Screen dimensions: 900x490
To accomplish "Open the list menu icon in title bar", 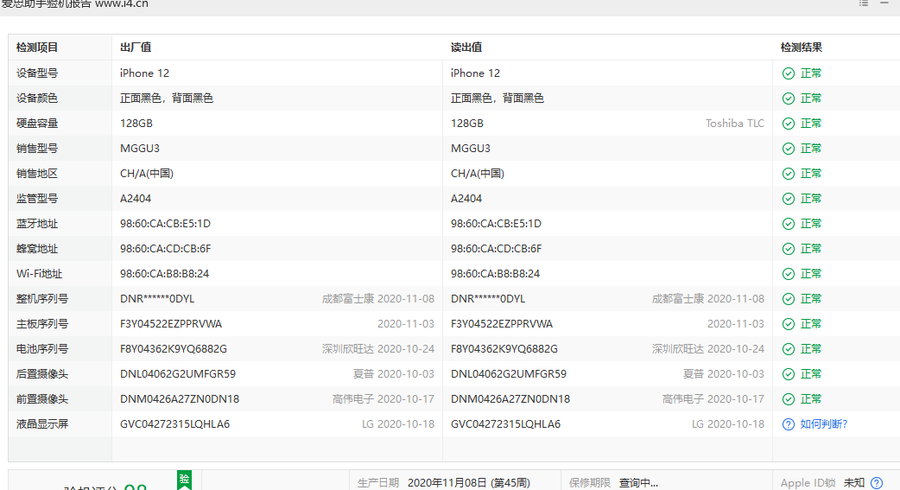I will (863, 3).
